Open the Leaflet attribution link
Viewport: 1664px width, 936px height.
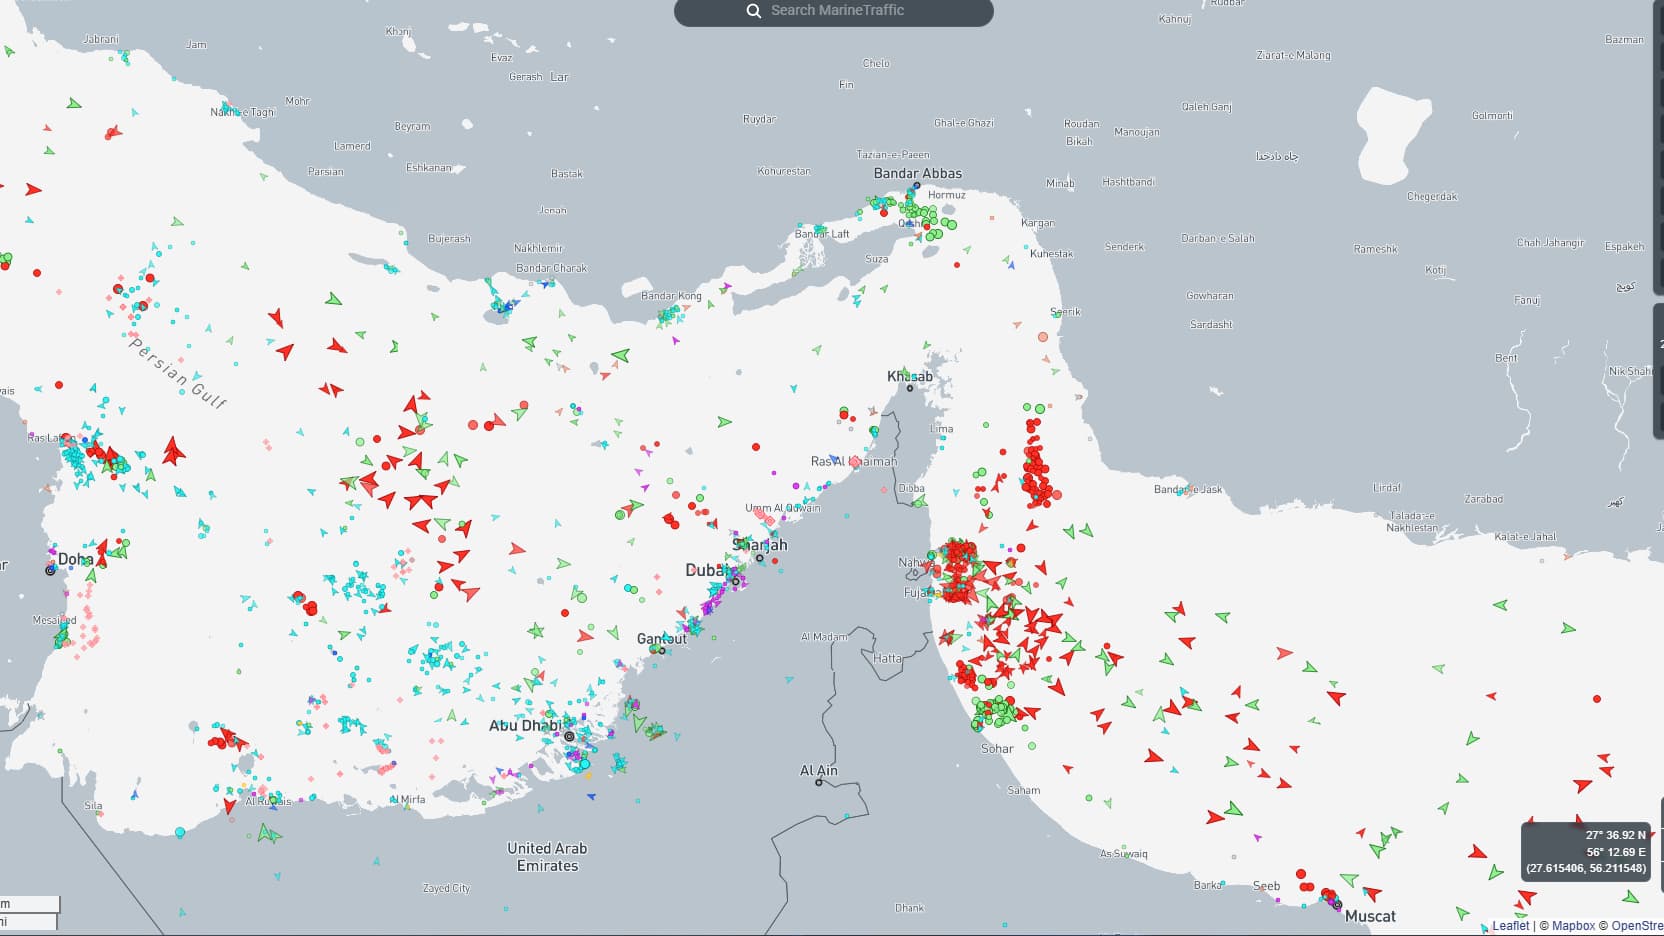pos(1510,926)
